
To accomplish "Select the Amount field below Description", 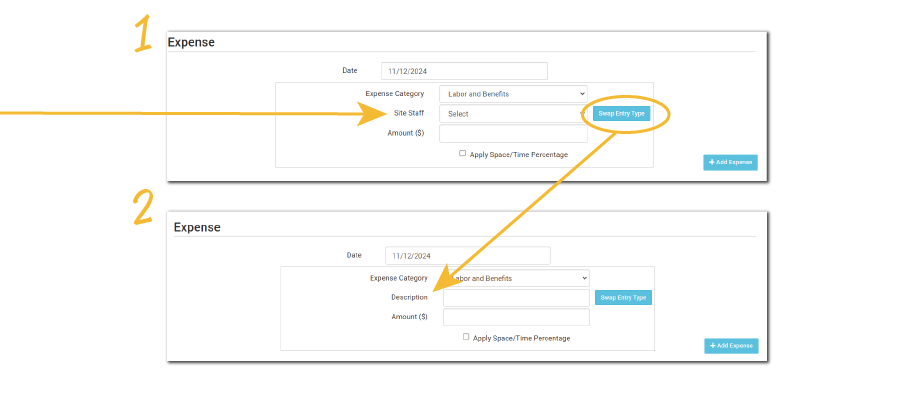I will (x=516, y=317).
